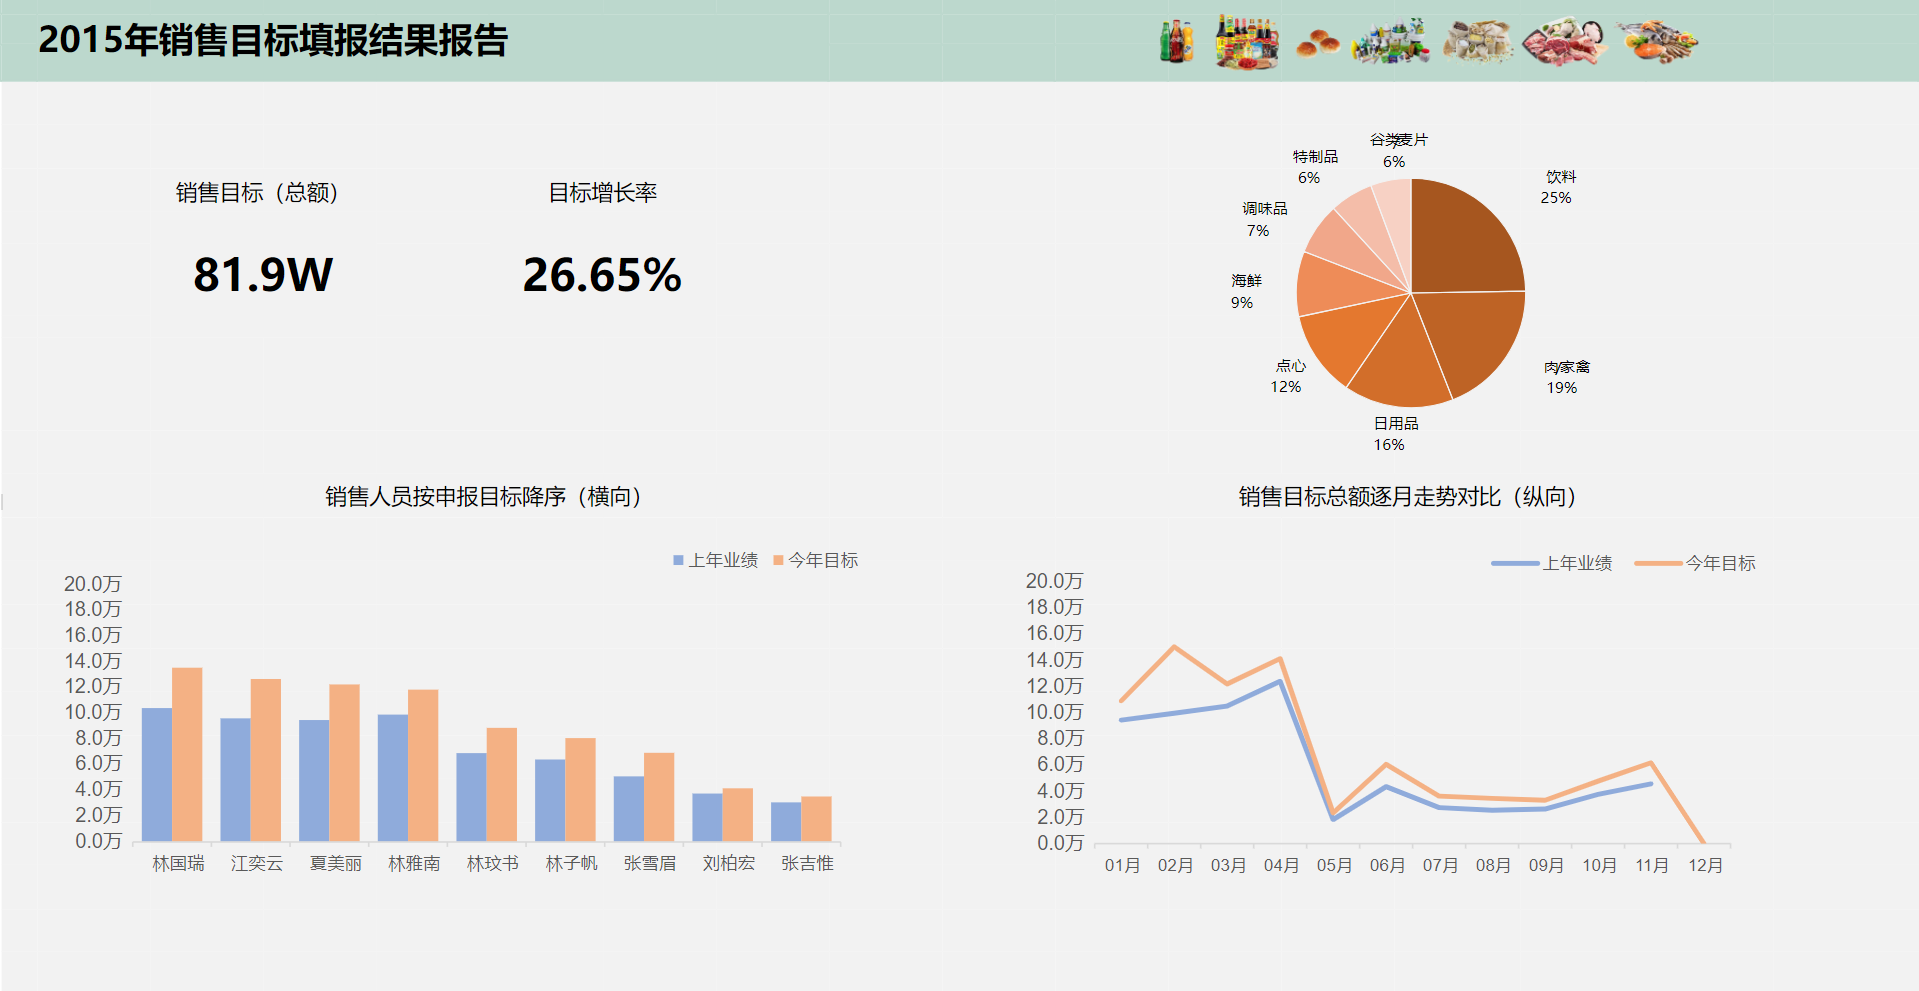The image size is (1919, 991).
Task: Click the 林子帆 axis label
Action: [x=571, y=863]
